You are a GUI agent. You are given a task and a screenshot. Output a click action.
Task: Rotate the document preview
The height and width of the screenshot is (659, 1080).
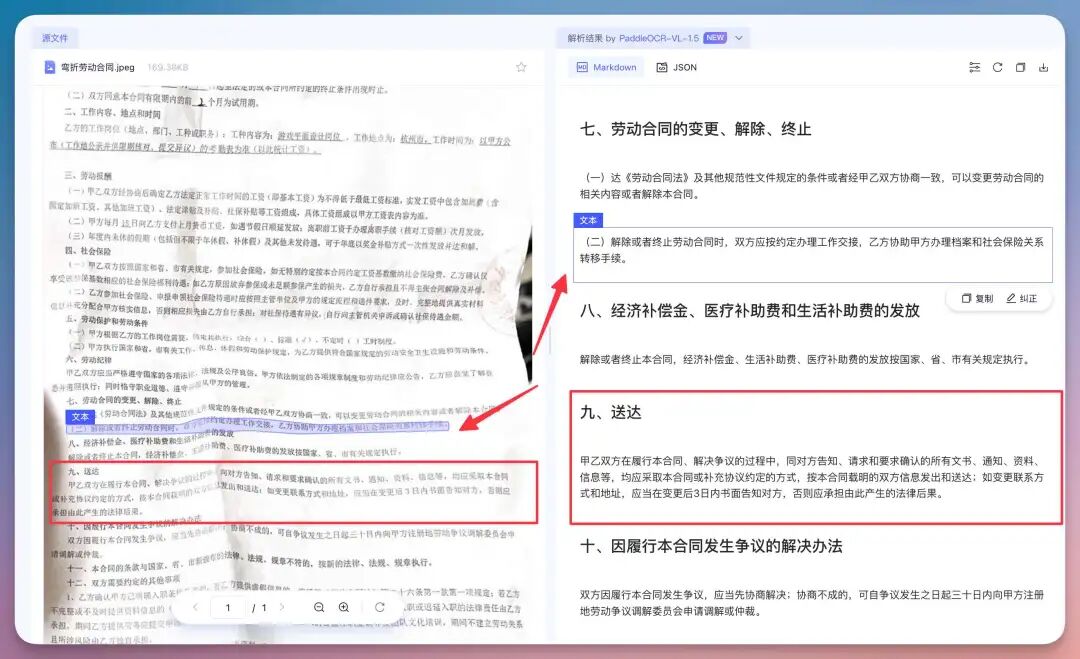[x=380, y=607]
